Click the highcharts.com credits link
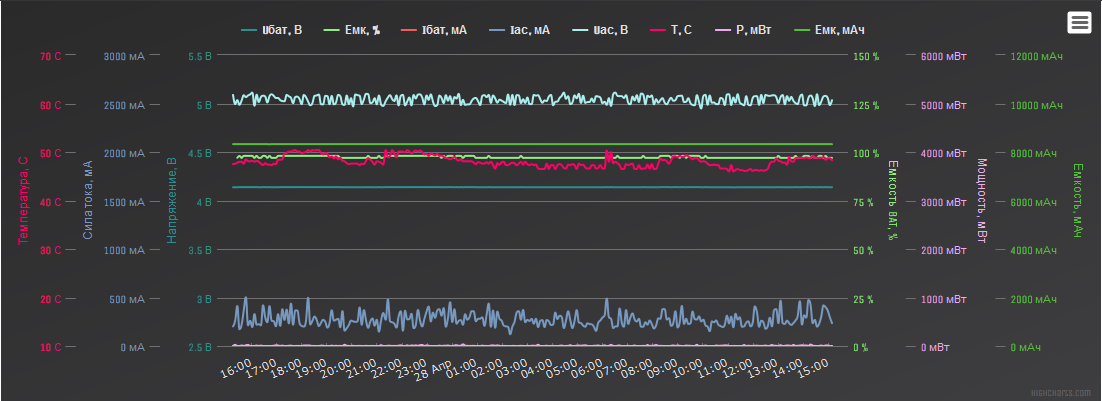This screenshot has height=401, width=1102. (1064, 393)
